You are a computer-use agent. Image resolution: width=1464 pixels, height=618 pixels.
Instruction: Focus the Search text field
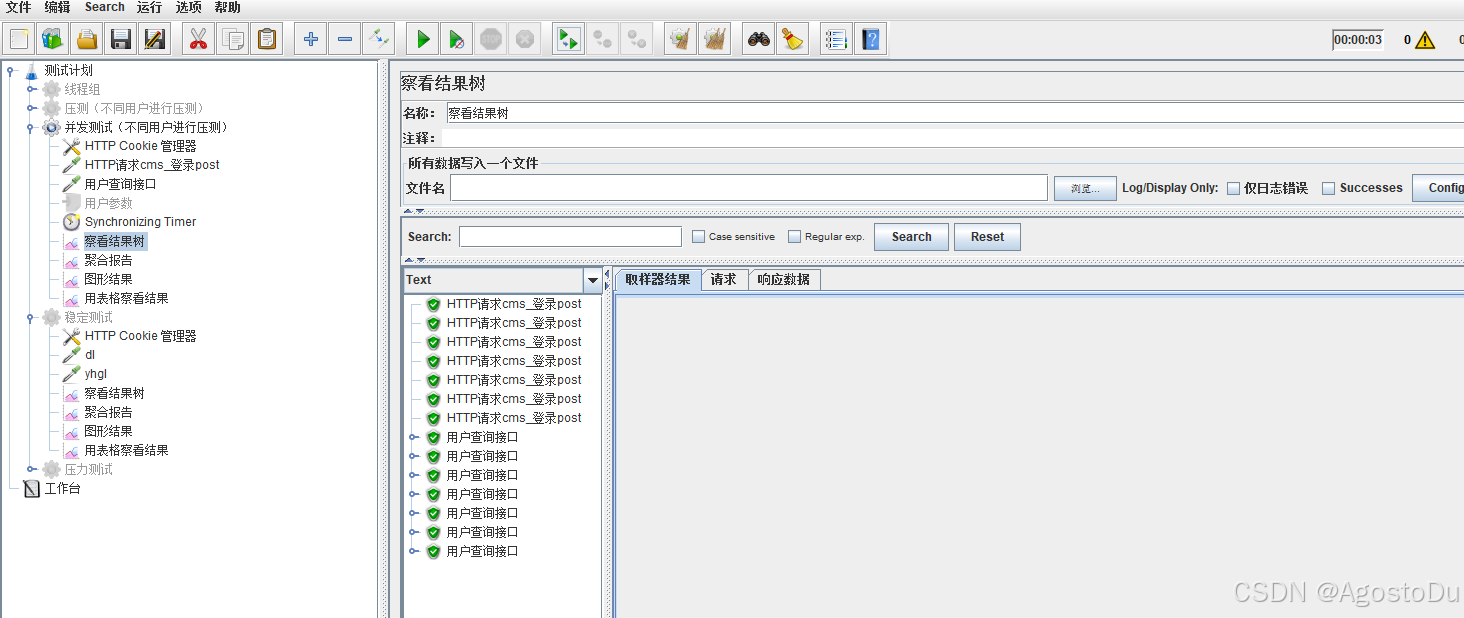point(570,237)
